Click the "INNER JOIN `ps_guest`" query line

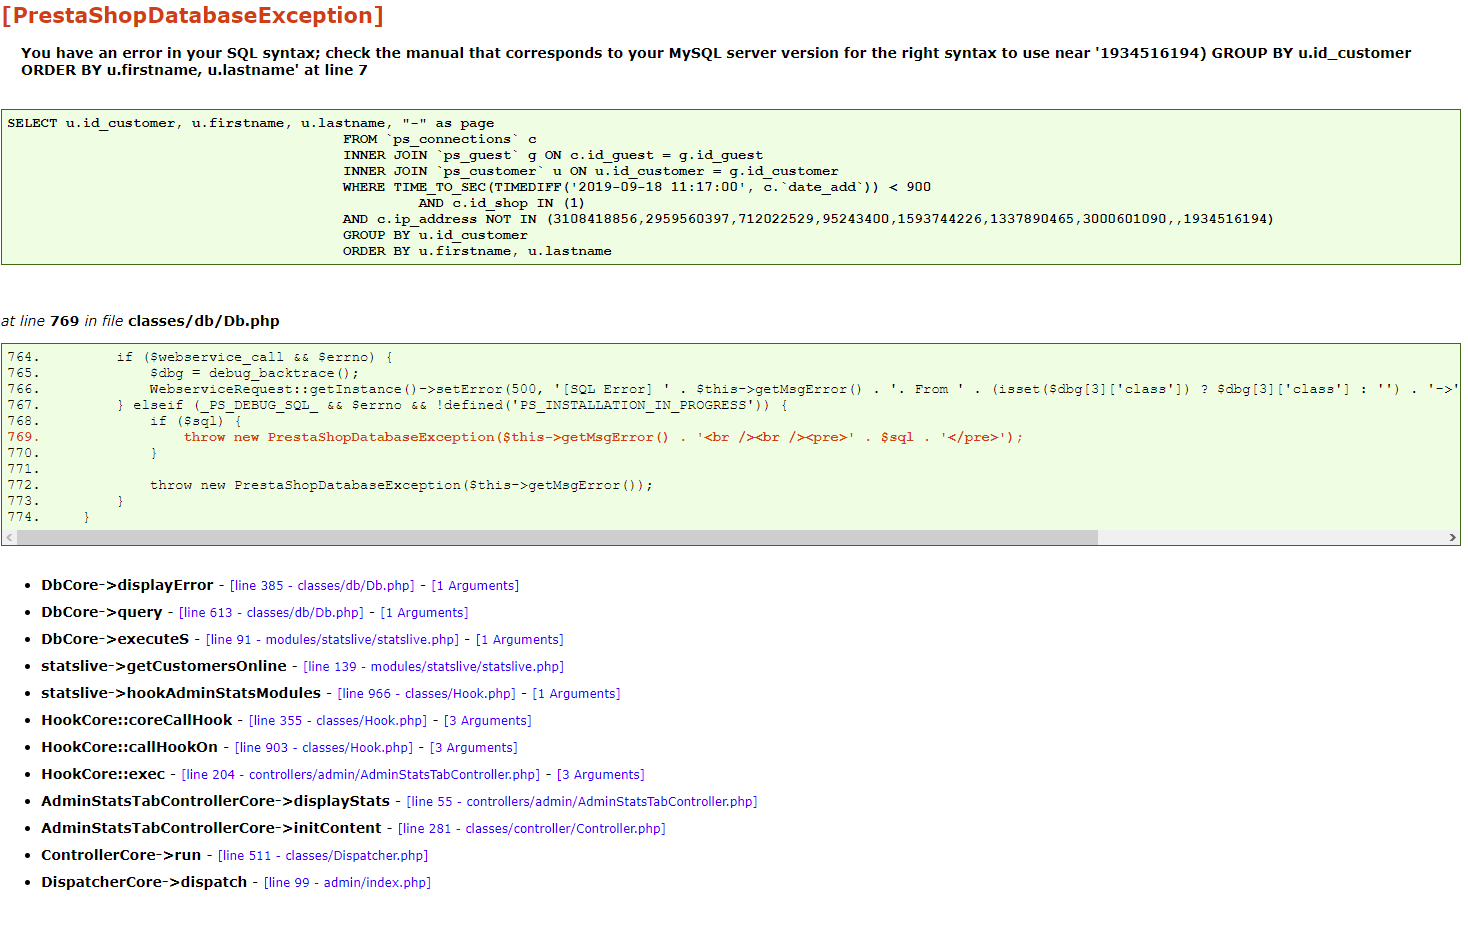[x=553, y=155]
